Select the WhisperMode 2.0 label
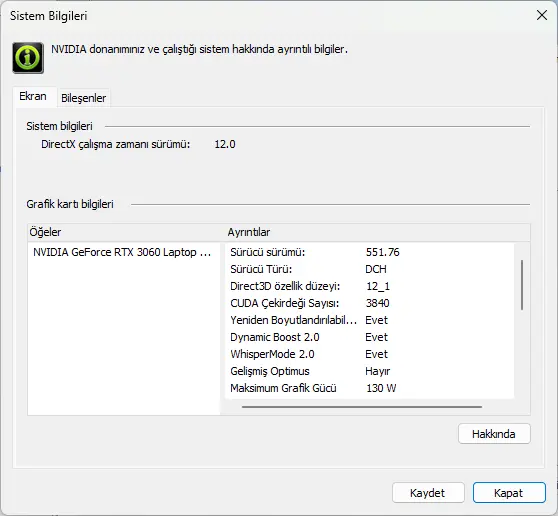The image size is (558, 516). pyautogui.click(x=272, y=354)
